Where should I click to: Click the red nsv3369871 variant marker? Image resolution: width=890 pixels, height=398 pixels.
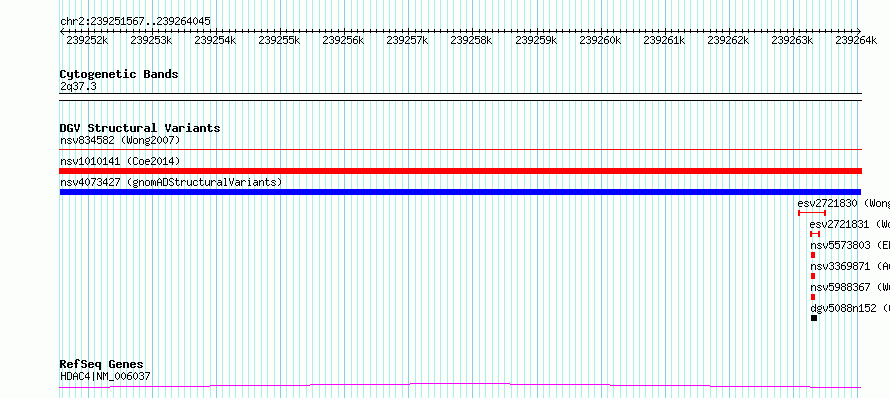coord(813,276)
